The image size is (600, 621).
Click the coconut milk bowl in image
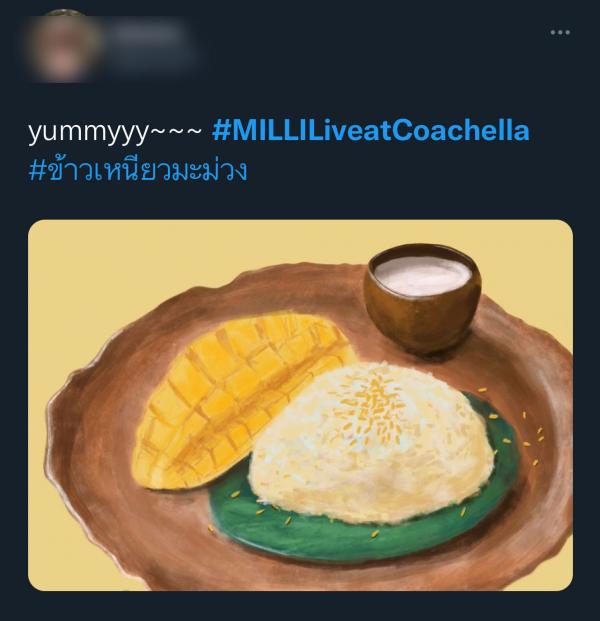(422, 298)
